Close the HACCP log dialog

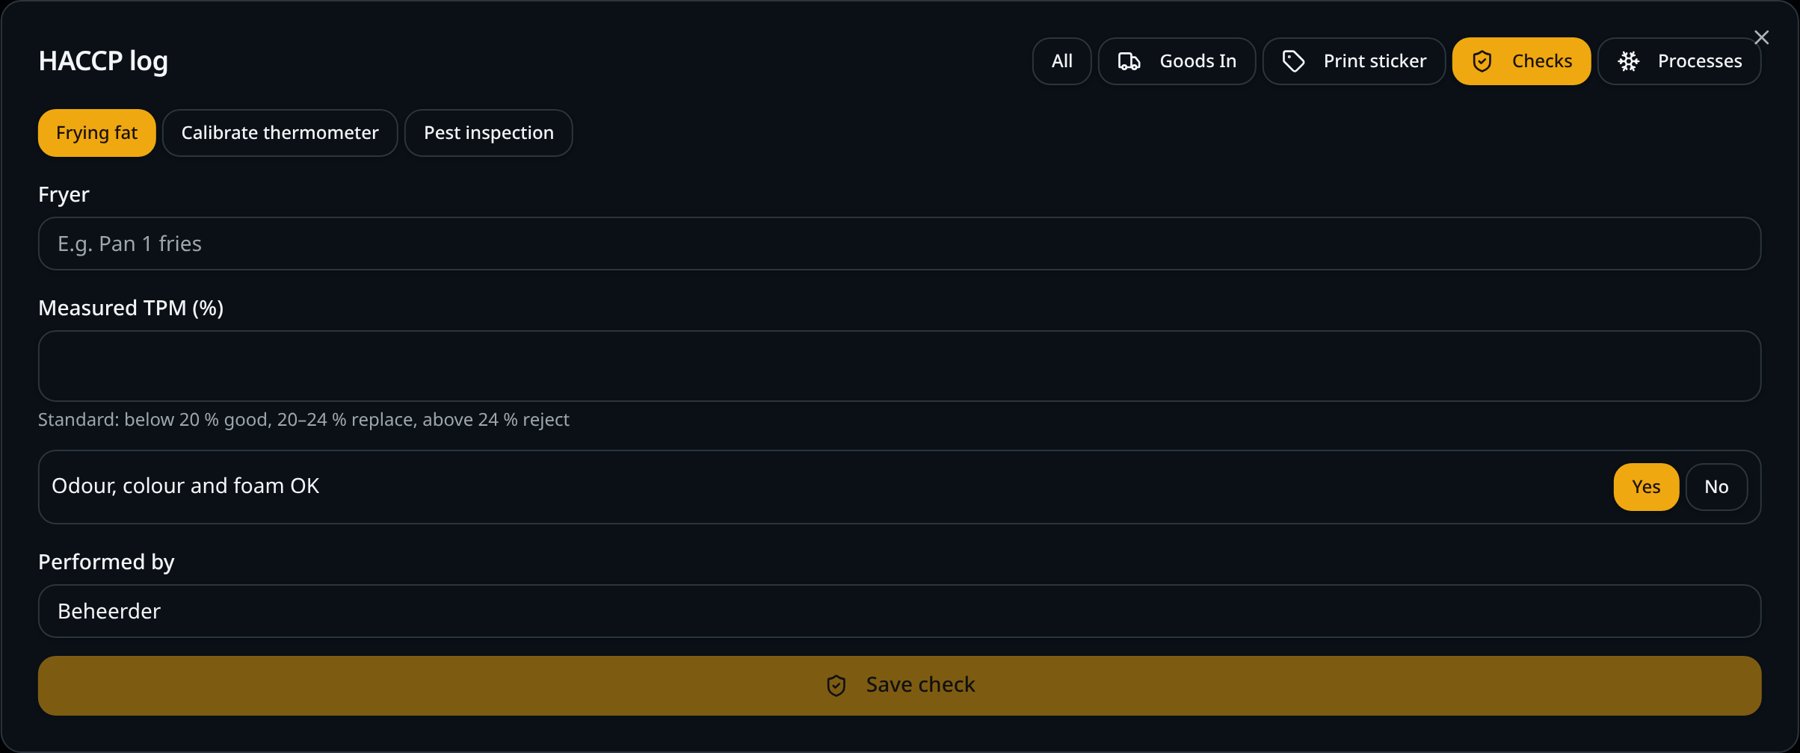pos(1761,37)
